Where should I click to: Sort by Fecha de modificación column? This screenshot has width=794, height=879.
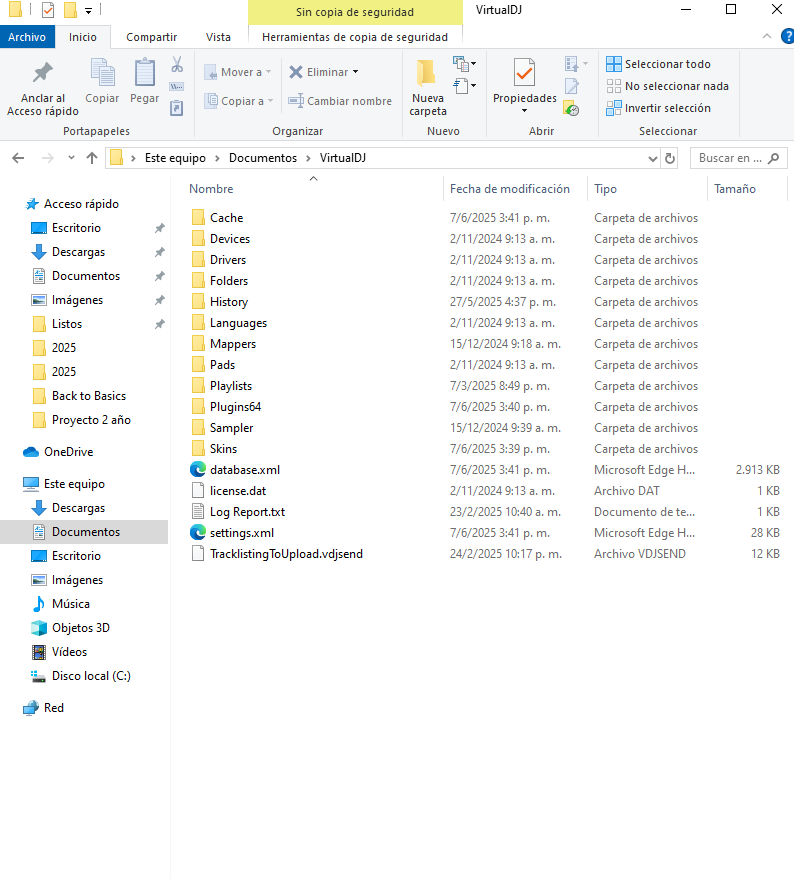point(510,189)
